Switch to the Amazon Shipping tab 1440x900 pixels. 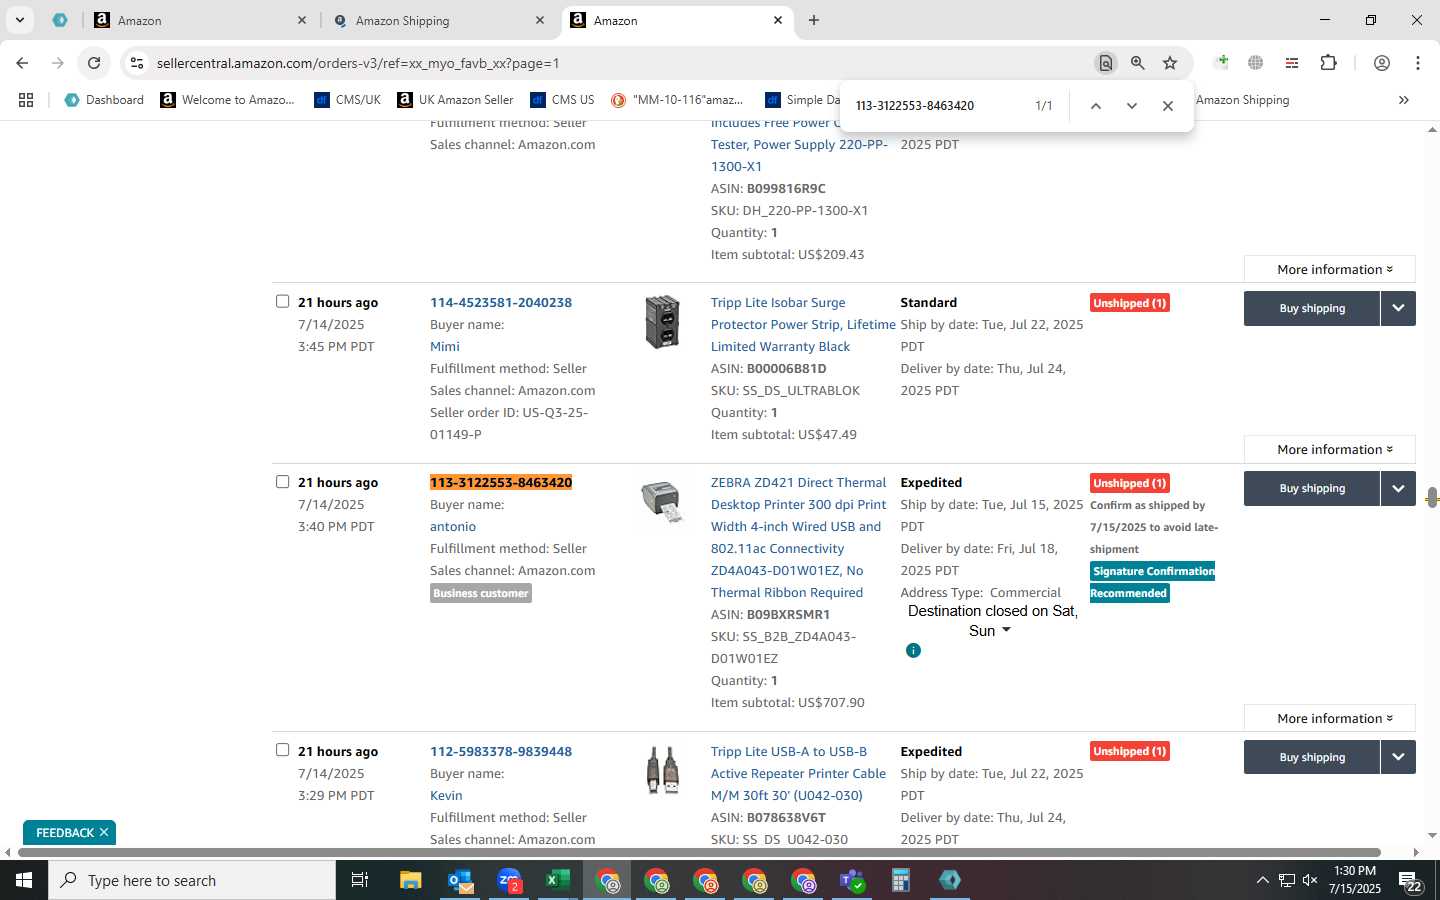[x=440, y=20]
